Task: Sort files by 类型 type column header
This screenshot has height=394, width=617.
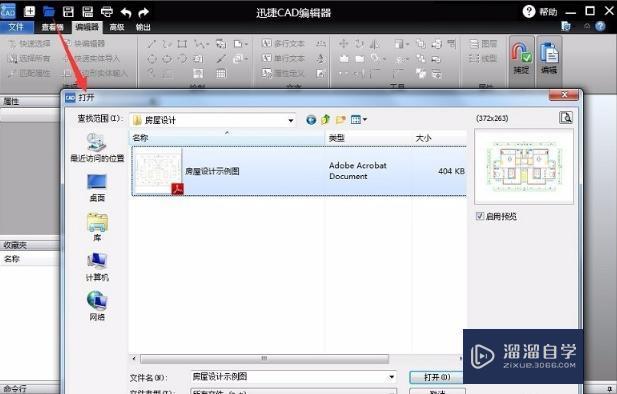Action: tap(368, 138)
